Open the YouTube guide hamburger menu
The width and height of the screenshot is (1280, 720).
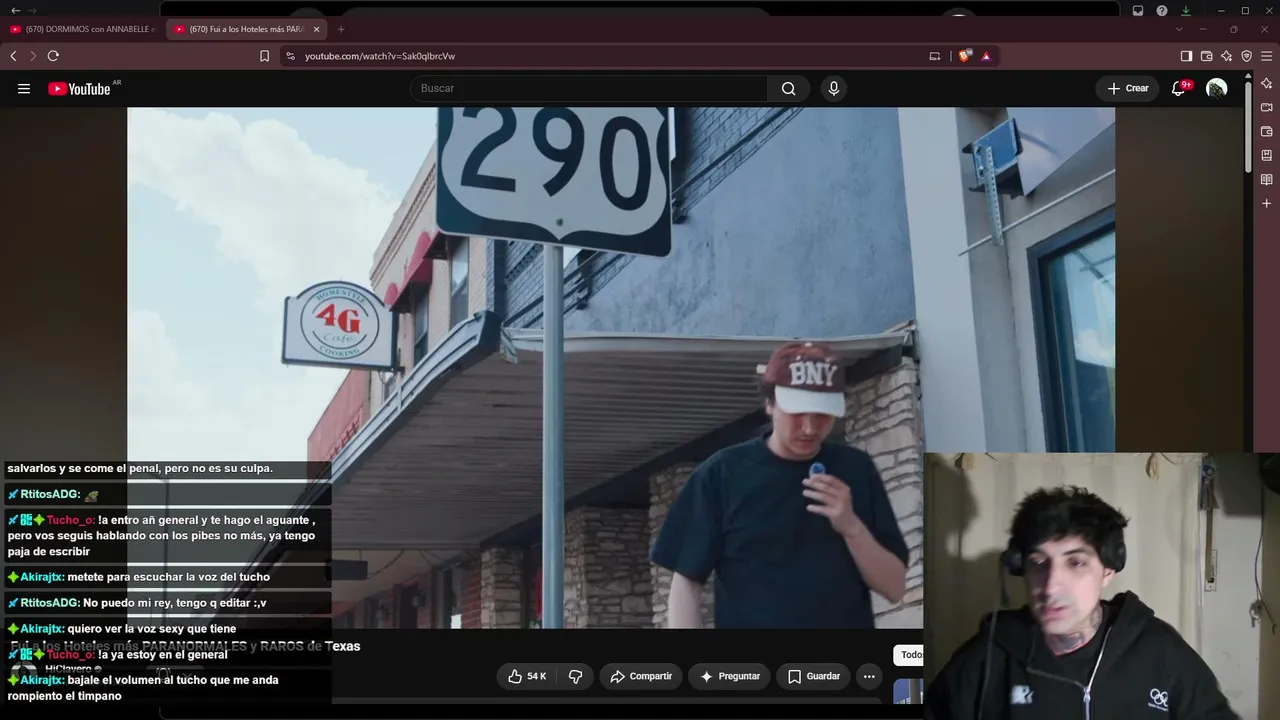(24, 89)
